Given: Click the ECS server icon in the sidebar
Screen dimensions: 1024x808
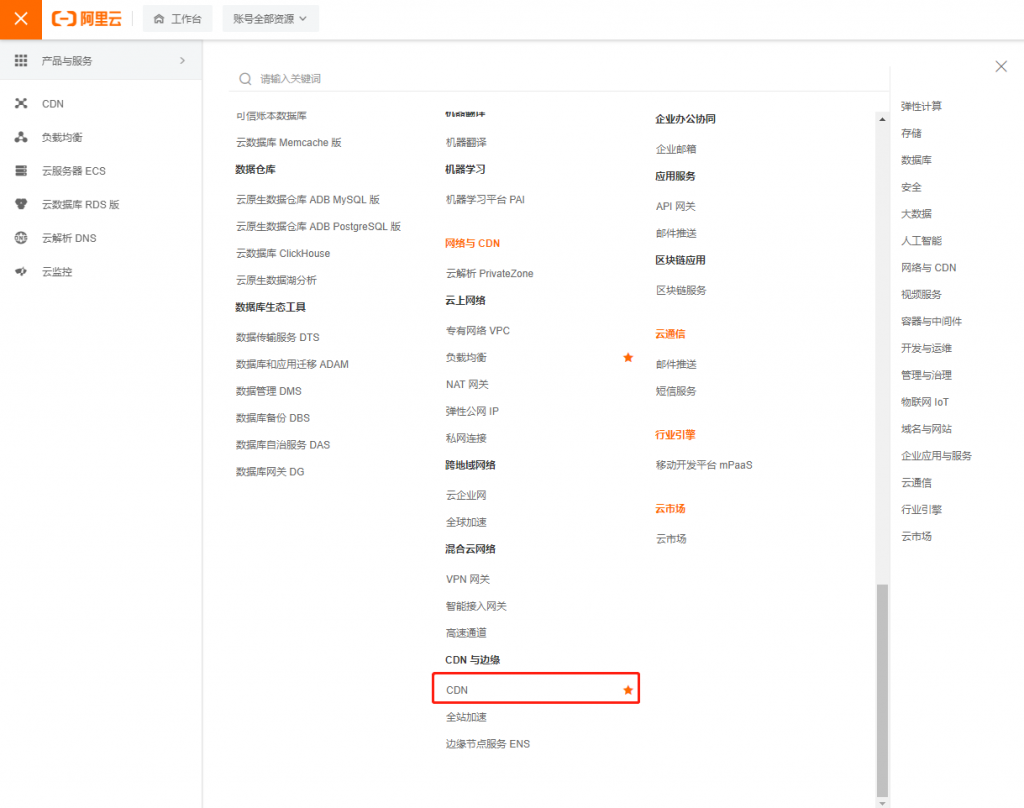Looking at the screenshot, I should (x=21, y=170).
